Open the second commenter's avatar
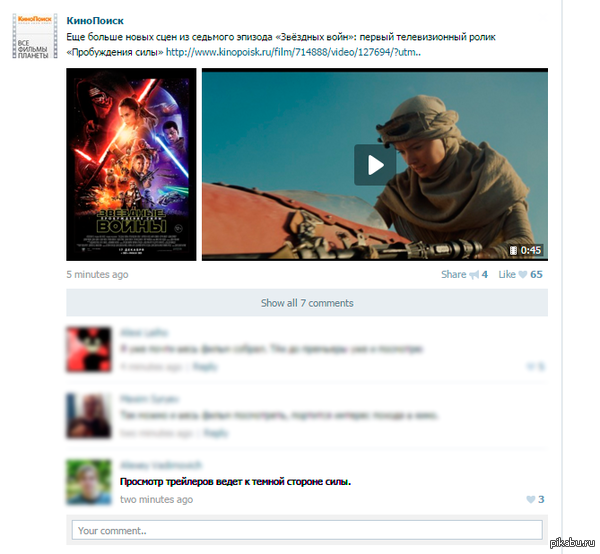The height and width of the screenshot is (554, 600). 88,417
